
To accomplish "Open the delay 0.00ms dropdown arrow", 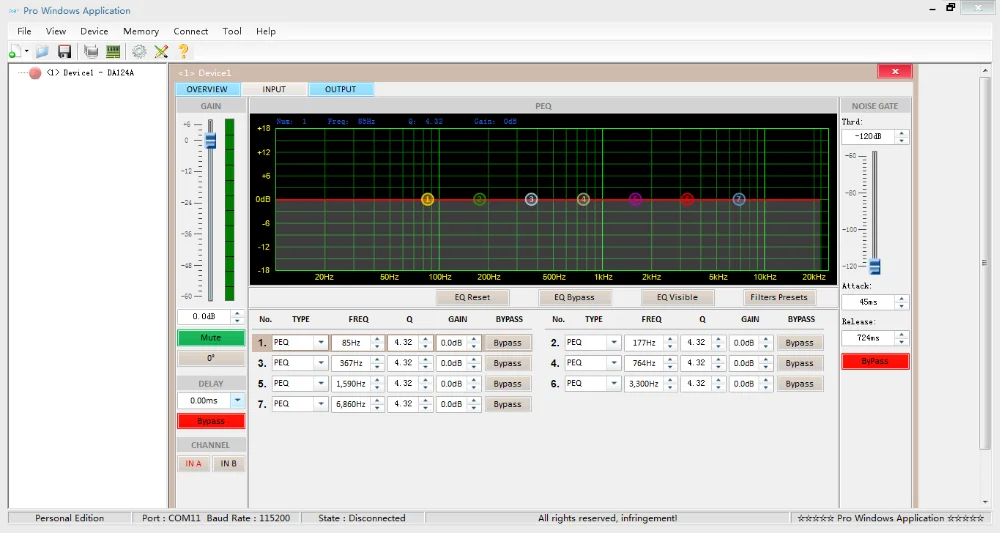I will pyautogui.click(x=237, y=400).
